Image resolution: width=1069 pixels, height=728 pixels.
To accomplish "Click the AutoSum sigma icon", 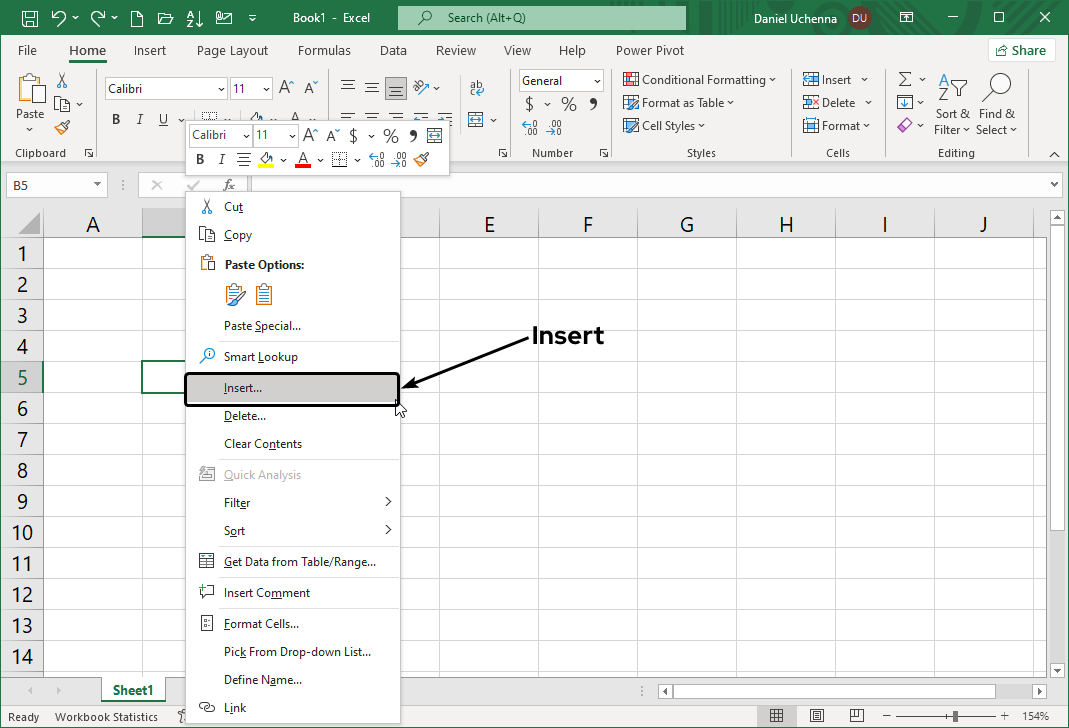I will coord(905,80).
